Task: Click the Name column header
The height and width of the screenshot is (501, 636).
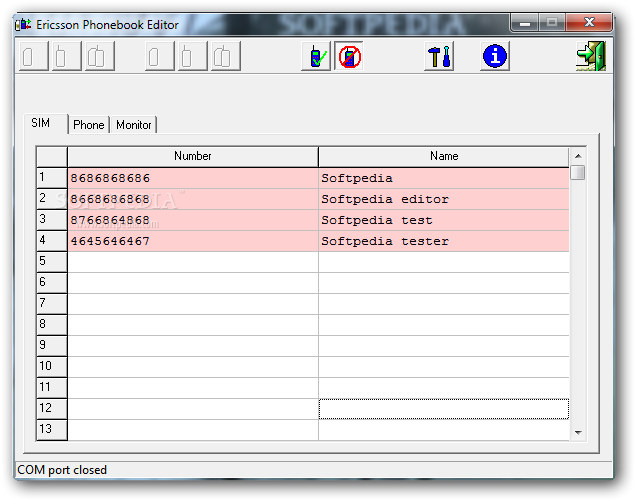Action: (x=444, y=157)
